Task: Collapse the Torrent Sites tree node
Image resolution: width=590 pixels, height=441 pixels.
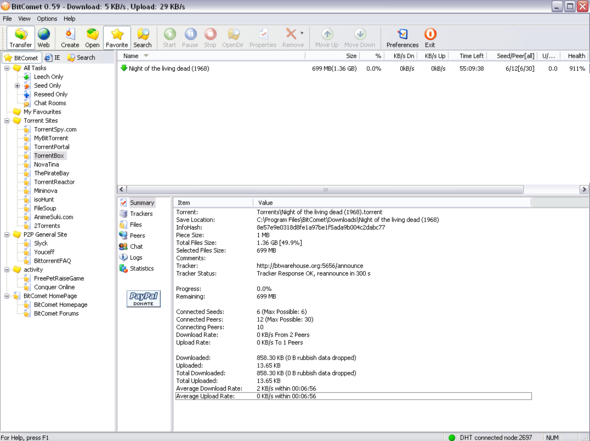Action: click(x=7, y=121)
